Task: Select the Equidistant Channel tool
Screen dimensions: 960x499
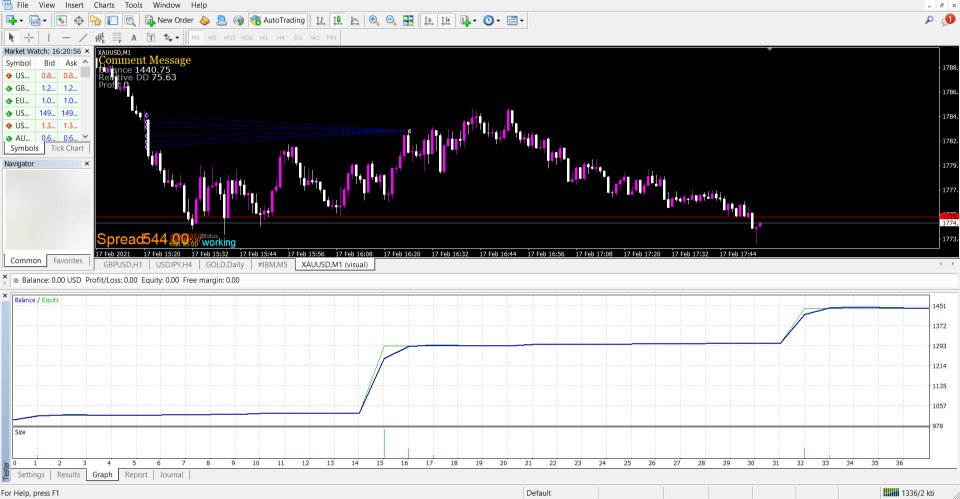Action: point(100,38)
